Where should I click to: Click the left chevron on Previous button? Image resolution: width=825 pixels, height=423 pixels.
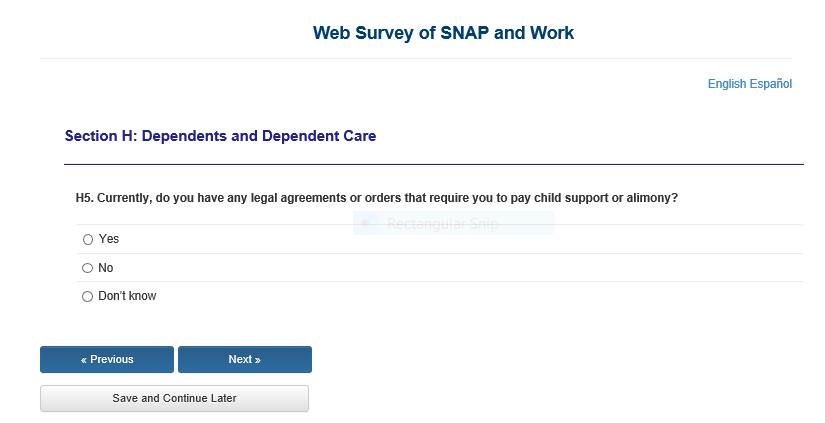coord(84,360)
